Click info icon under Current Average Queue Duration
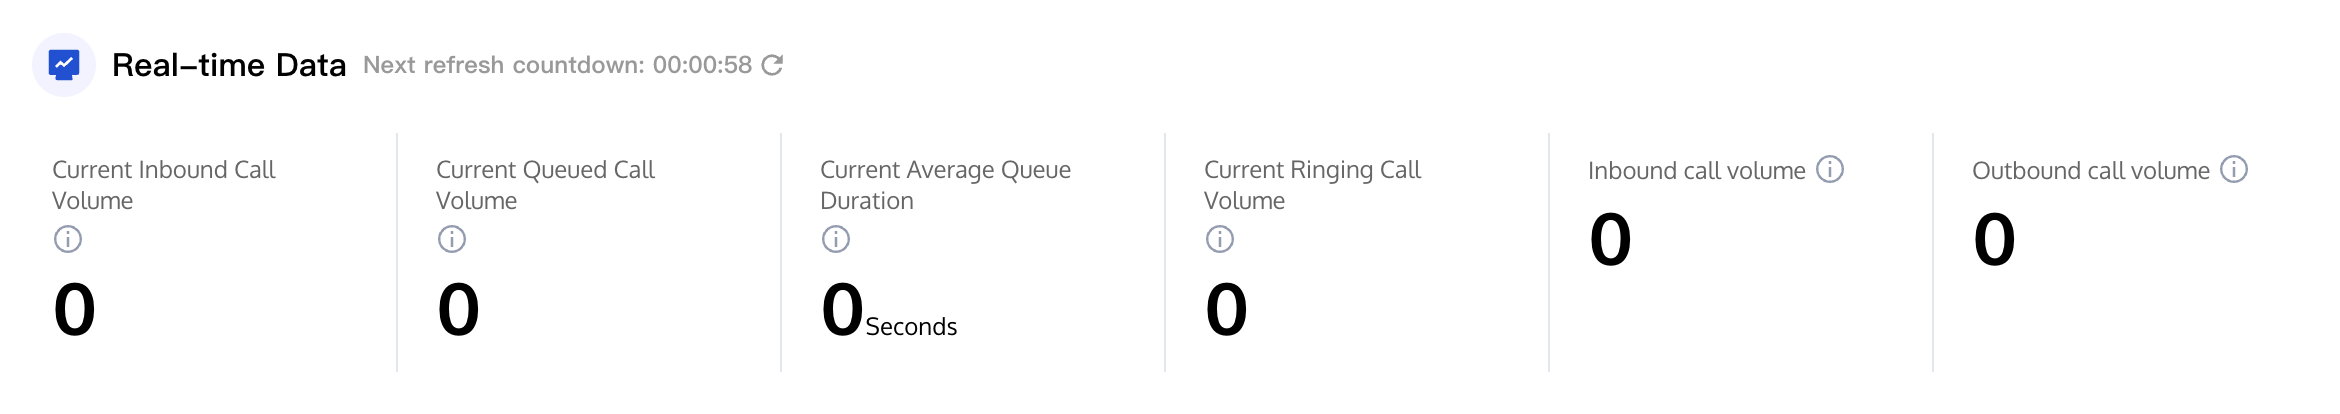 click(x=836, y=239)
